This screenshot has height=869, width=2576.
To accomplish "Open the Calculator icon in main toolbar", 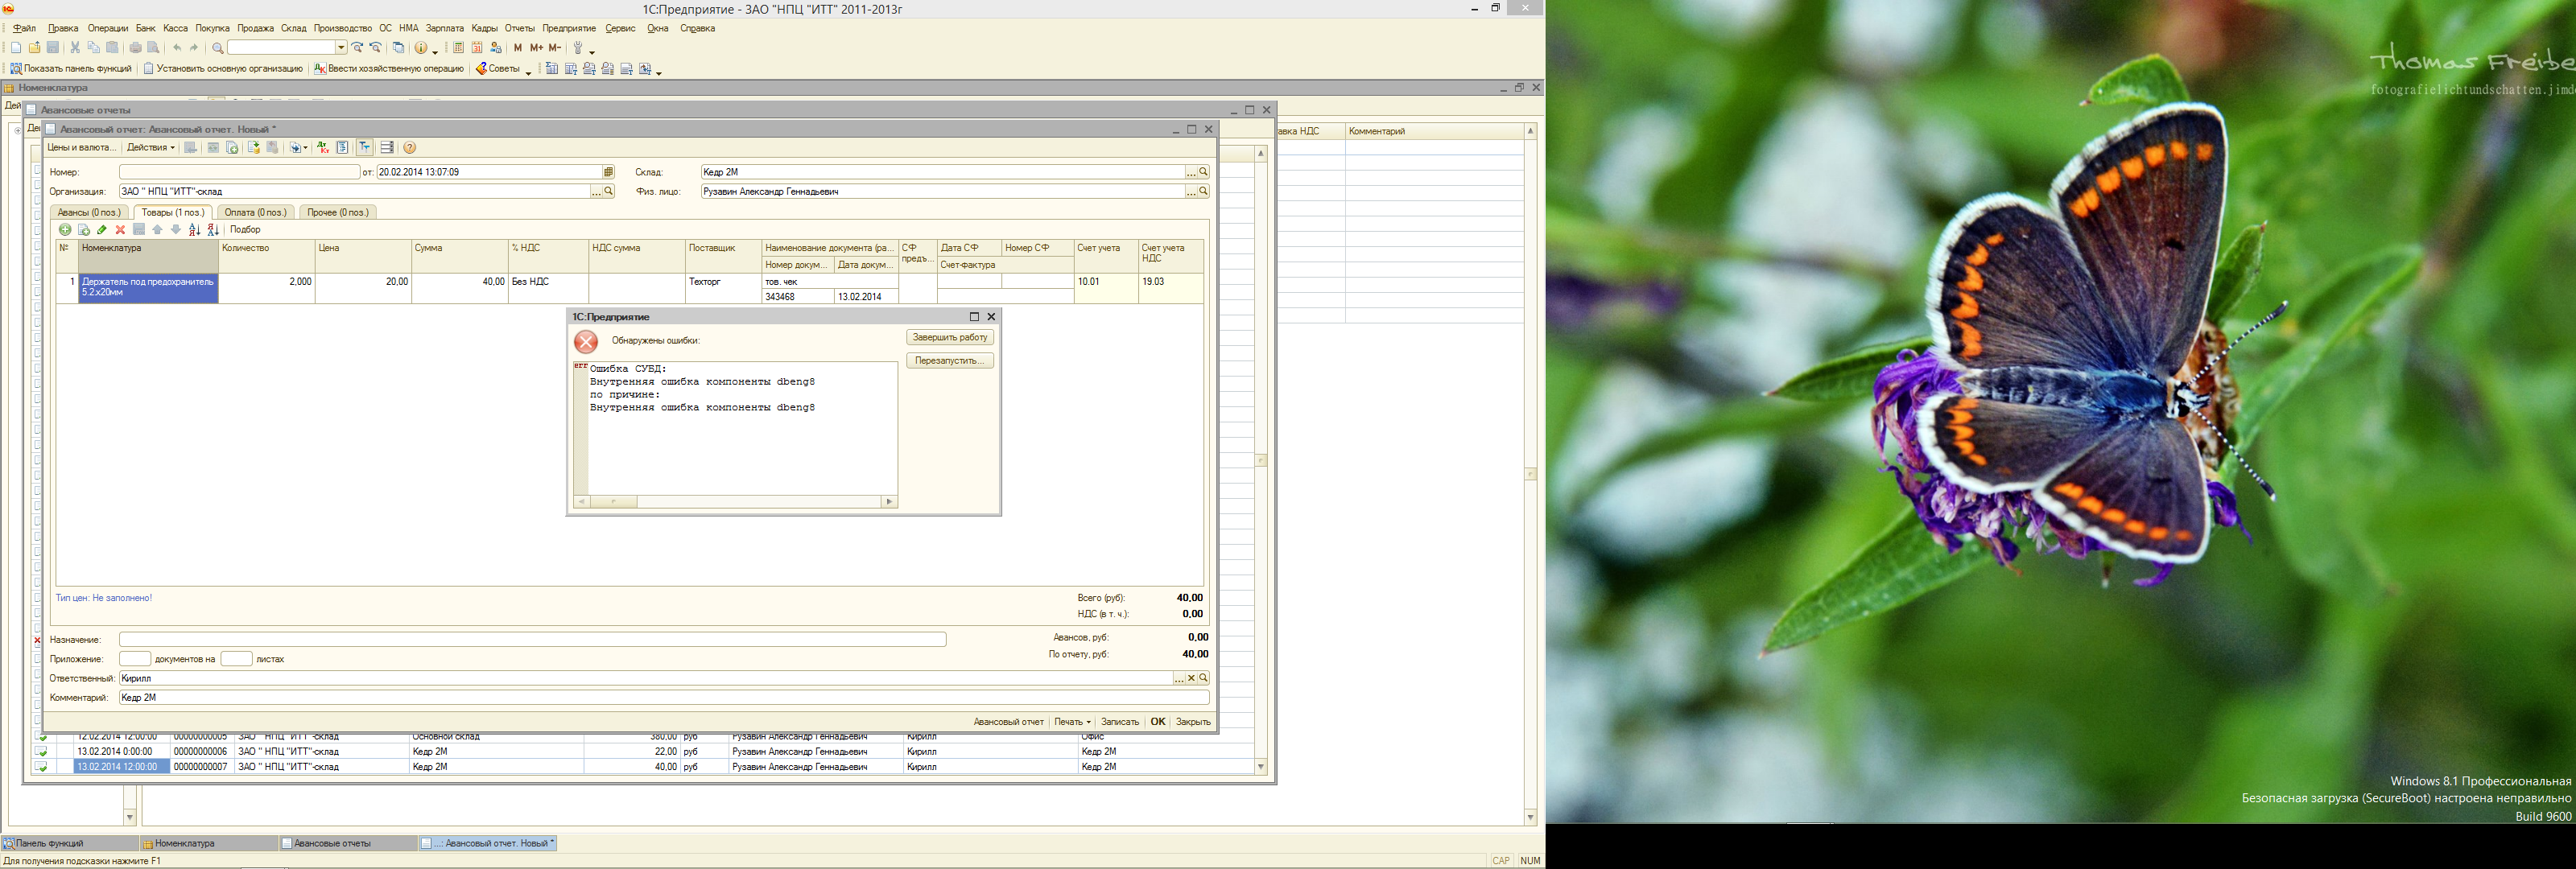I will [x=458, y=48].
